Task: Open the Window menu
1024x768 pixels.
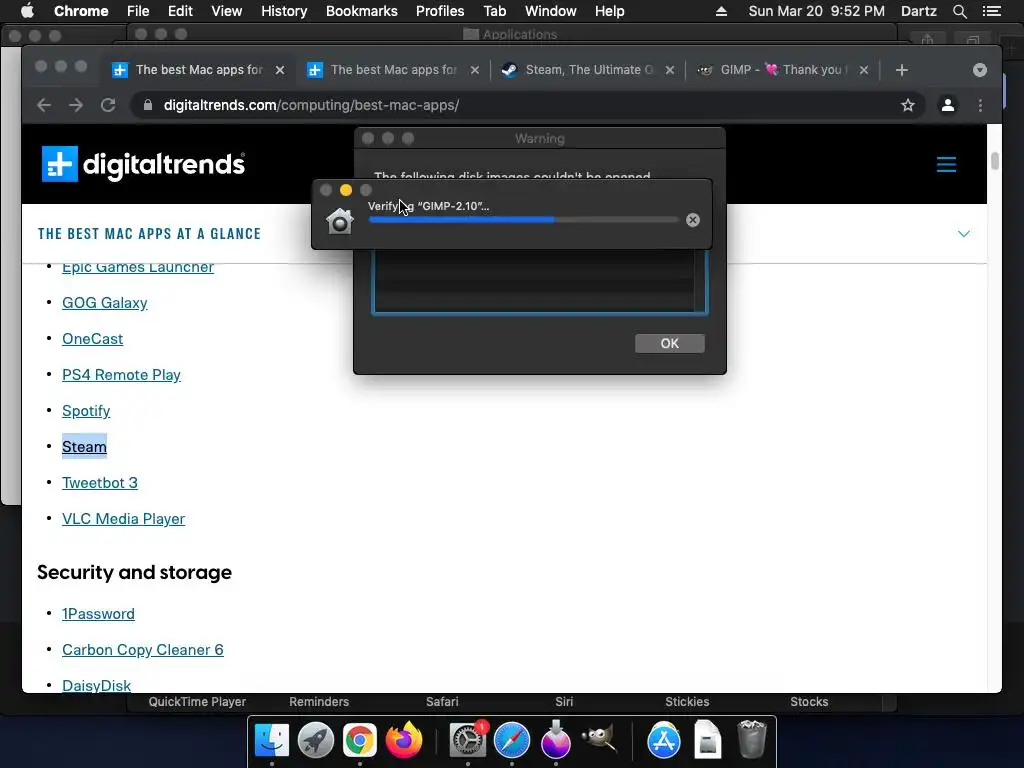Action: tap(551, 11)
